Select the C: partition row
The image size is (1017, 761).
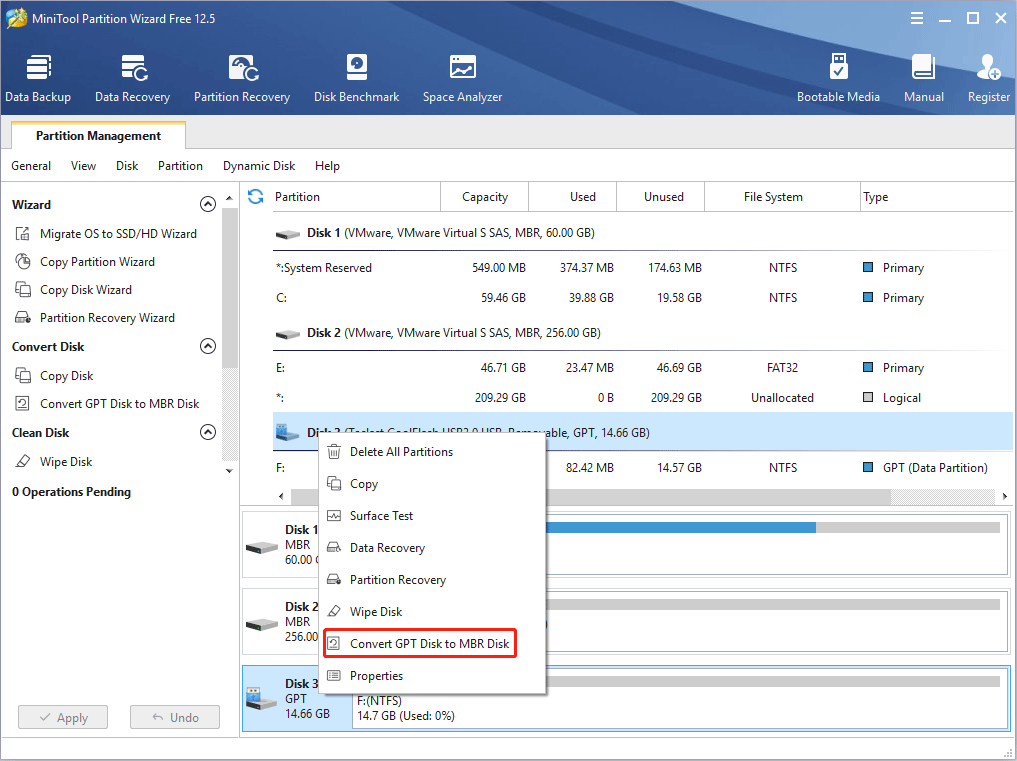642,298
